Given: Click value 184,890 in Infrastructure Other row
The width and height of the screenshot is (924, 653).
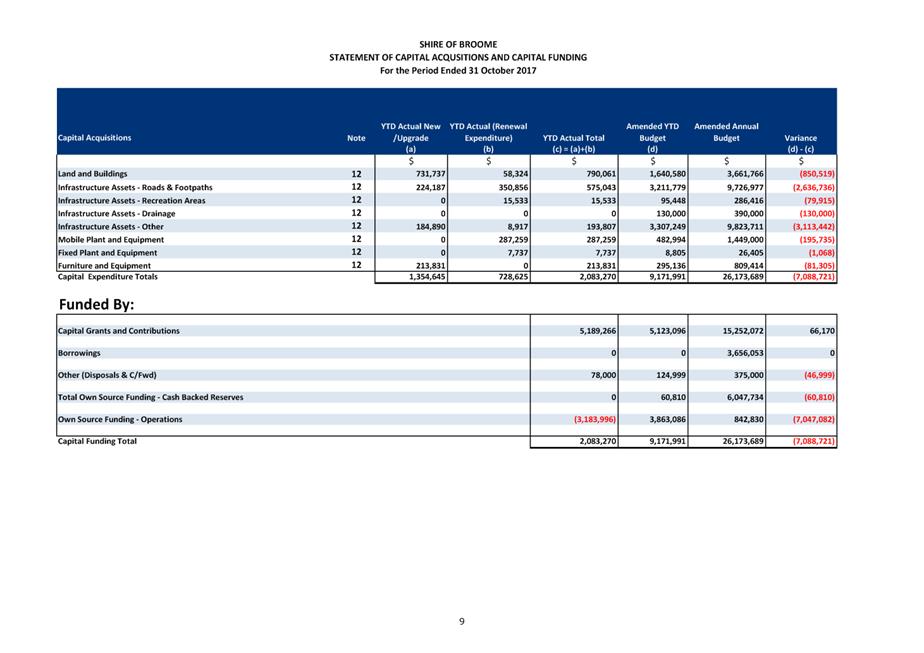Looking at the screenshot, I should pos(430,226).
